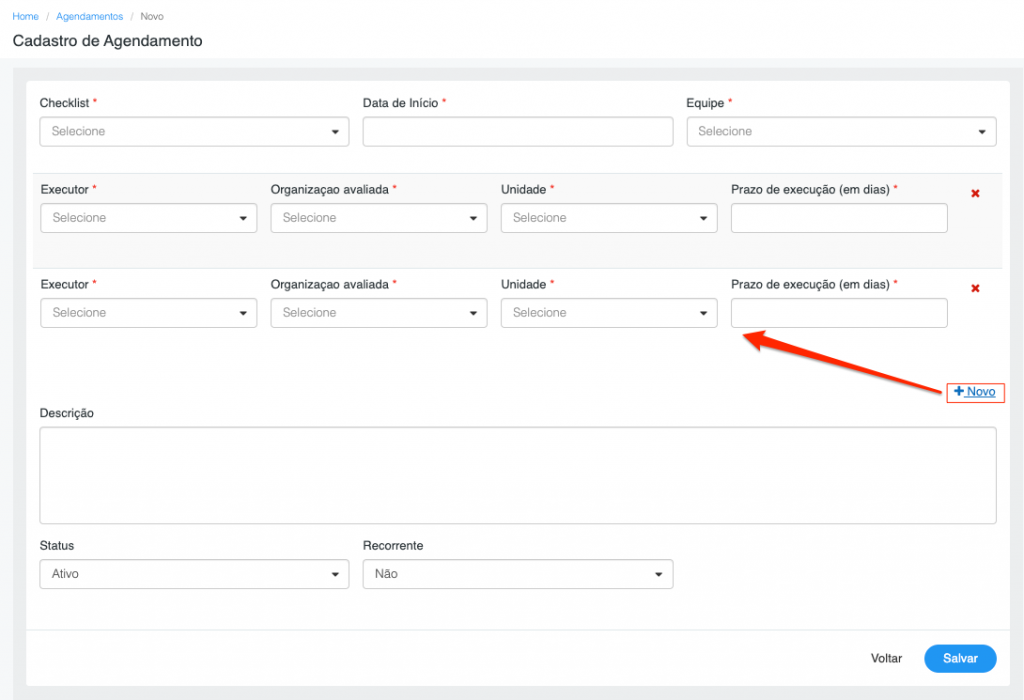This screenshot has width=1024, height=700.
Task: Open the first row Unidade dropdown
Action: [609, 218]
